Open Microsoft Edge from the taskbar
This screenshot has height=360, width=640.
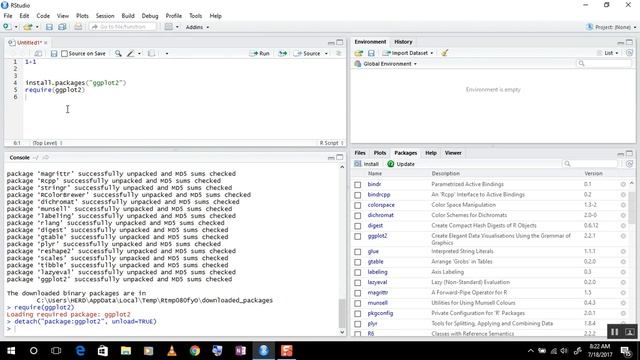point(80,351)
